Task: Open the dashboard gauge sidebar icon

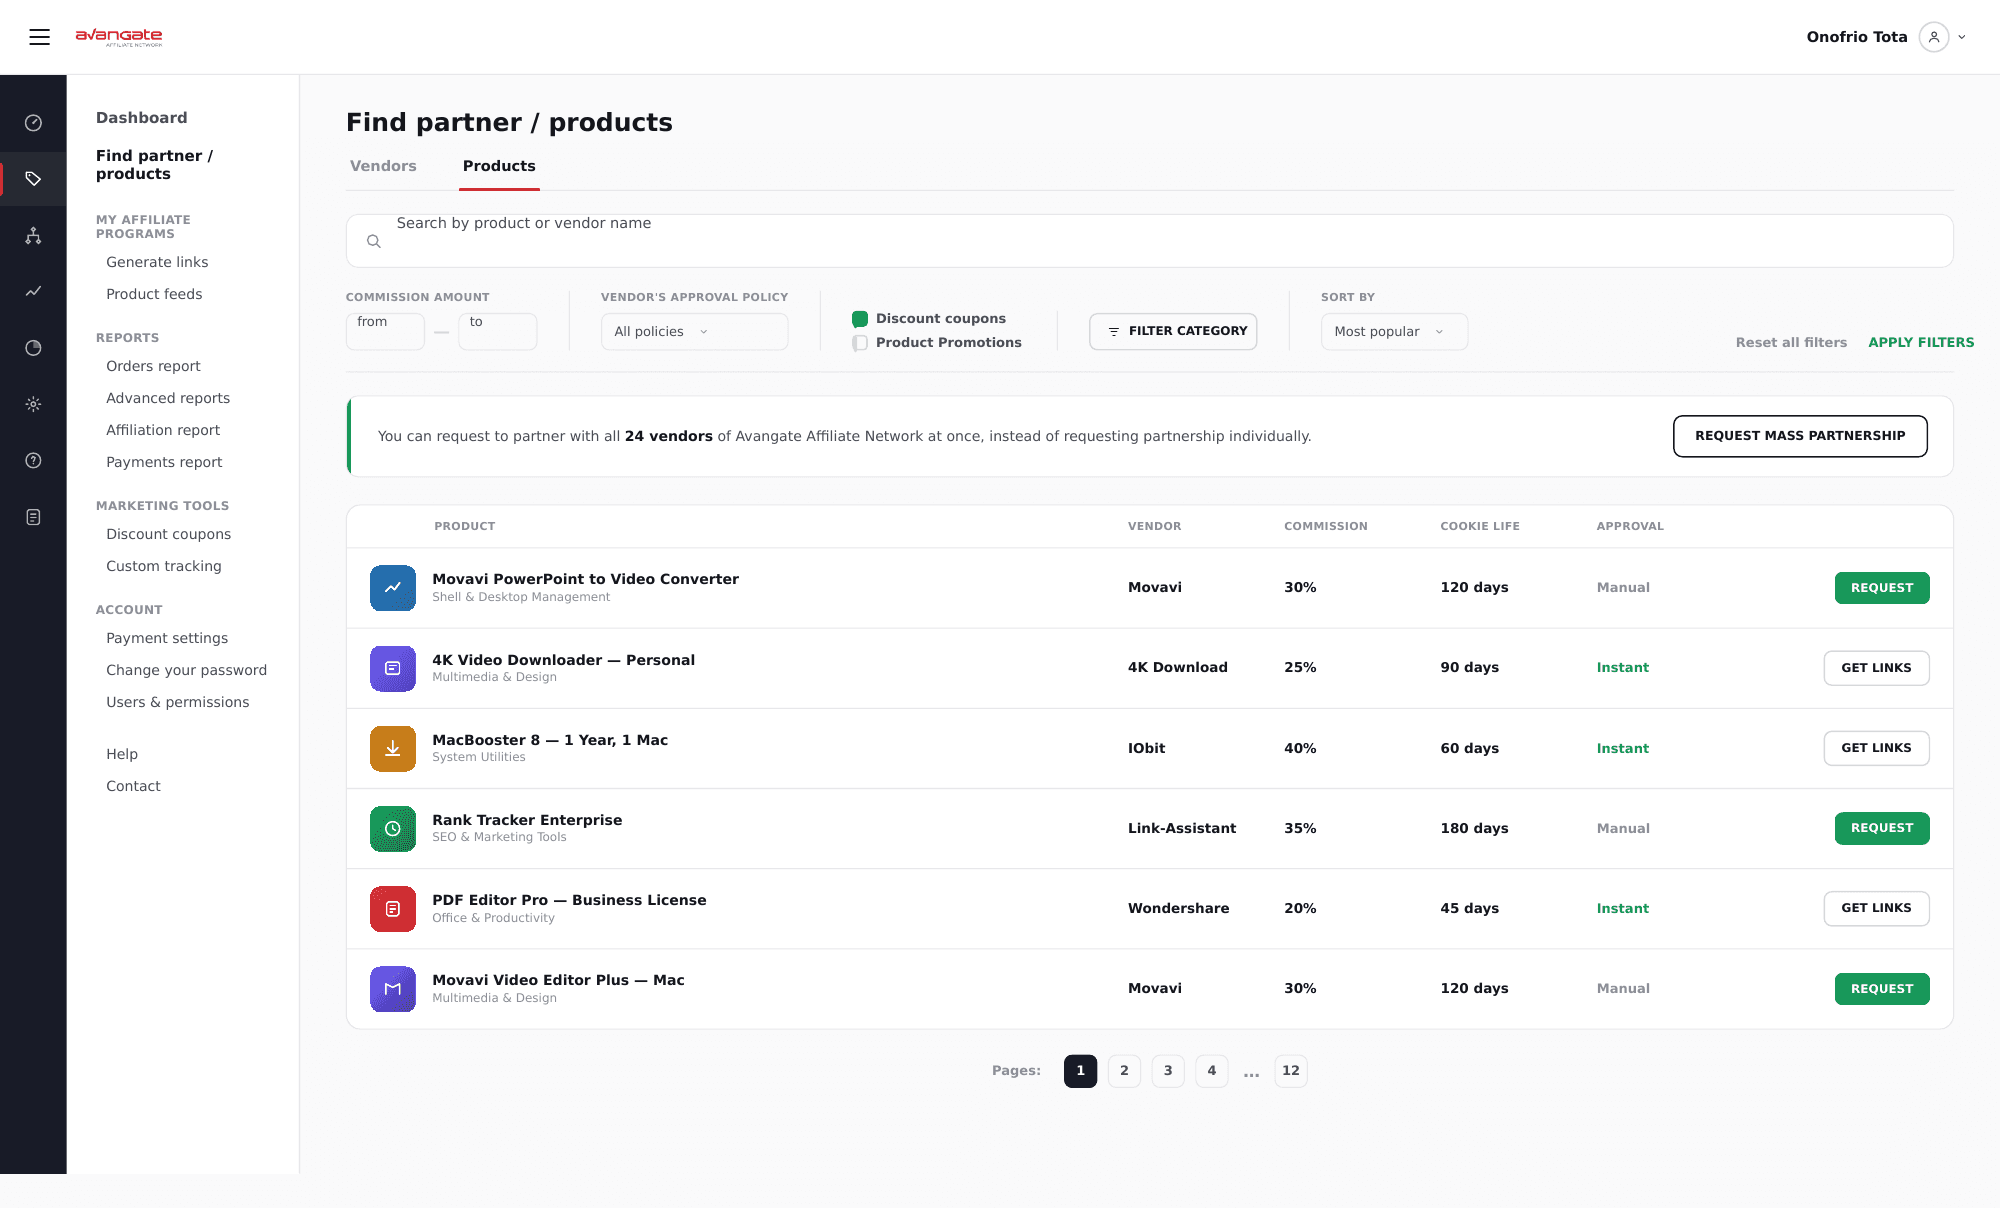Action: pyautogui.click(x=33, y=123)
